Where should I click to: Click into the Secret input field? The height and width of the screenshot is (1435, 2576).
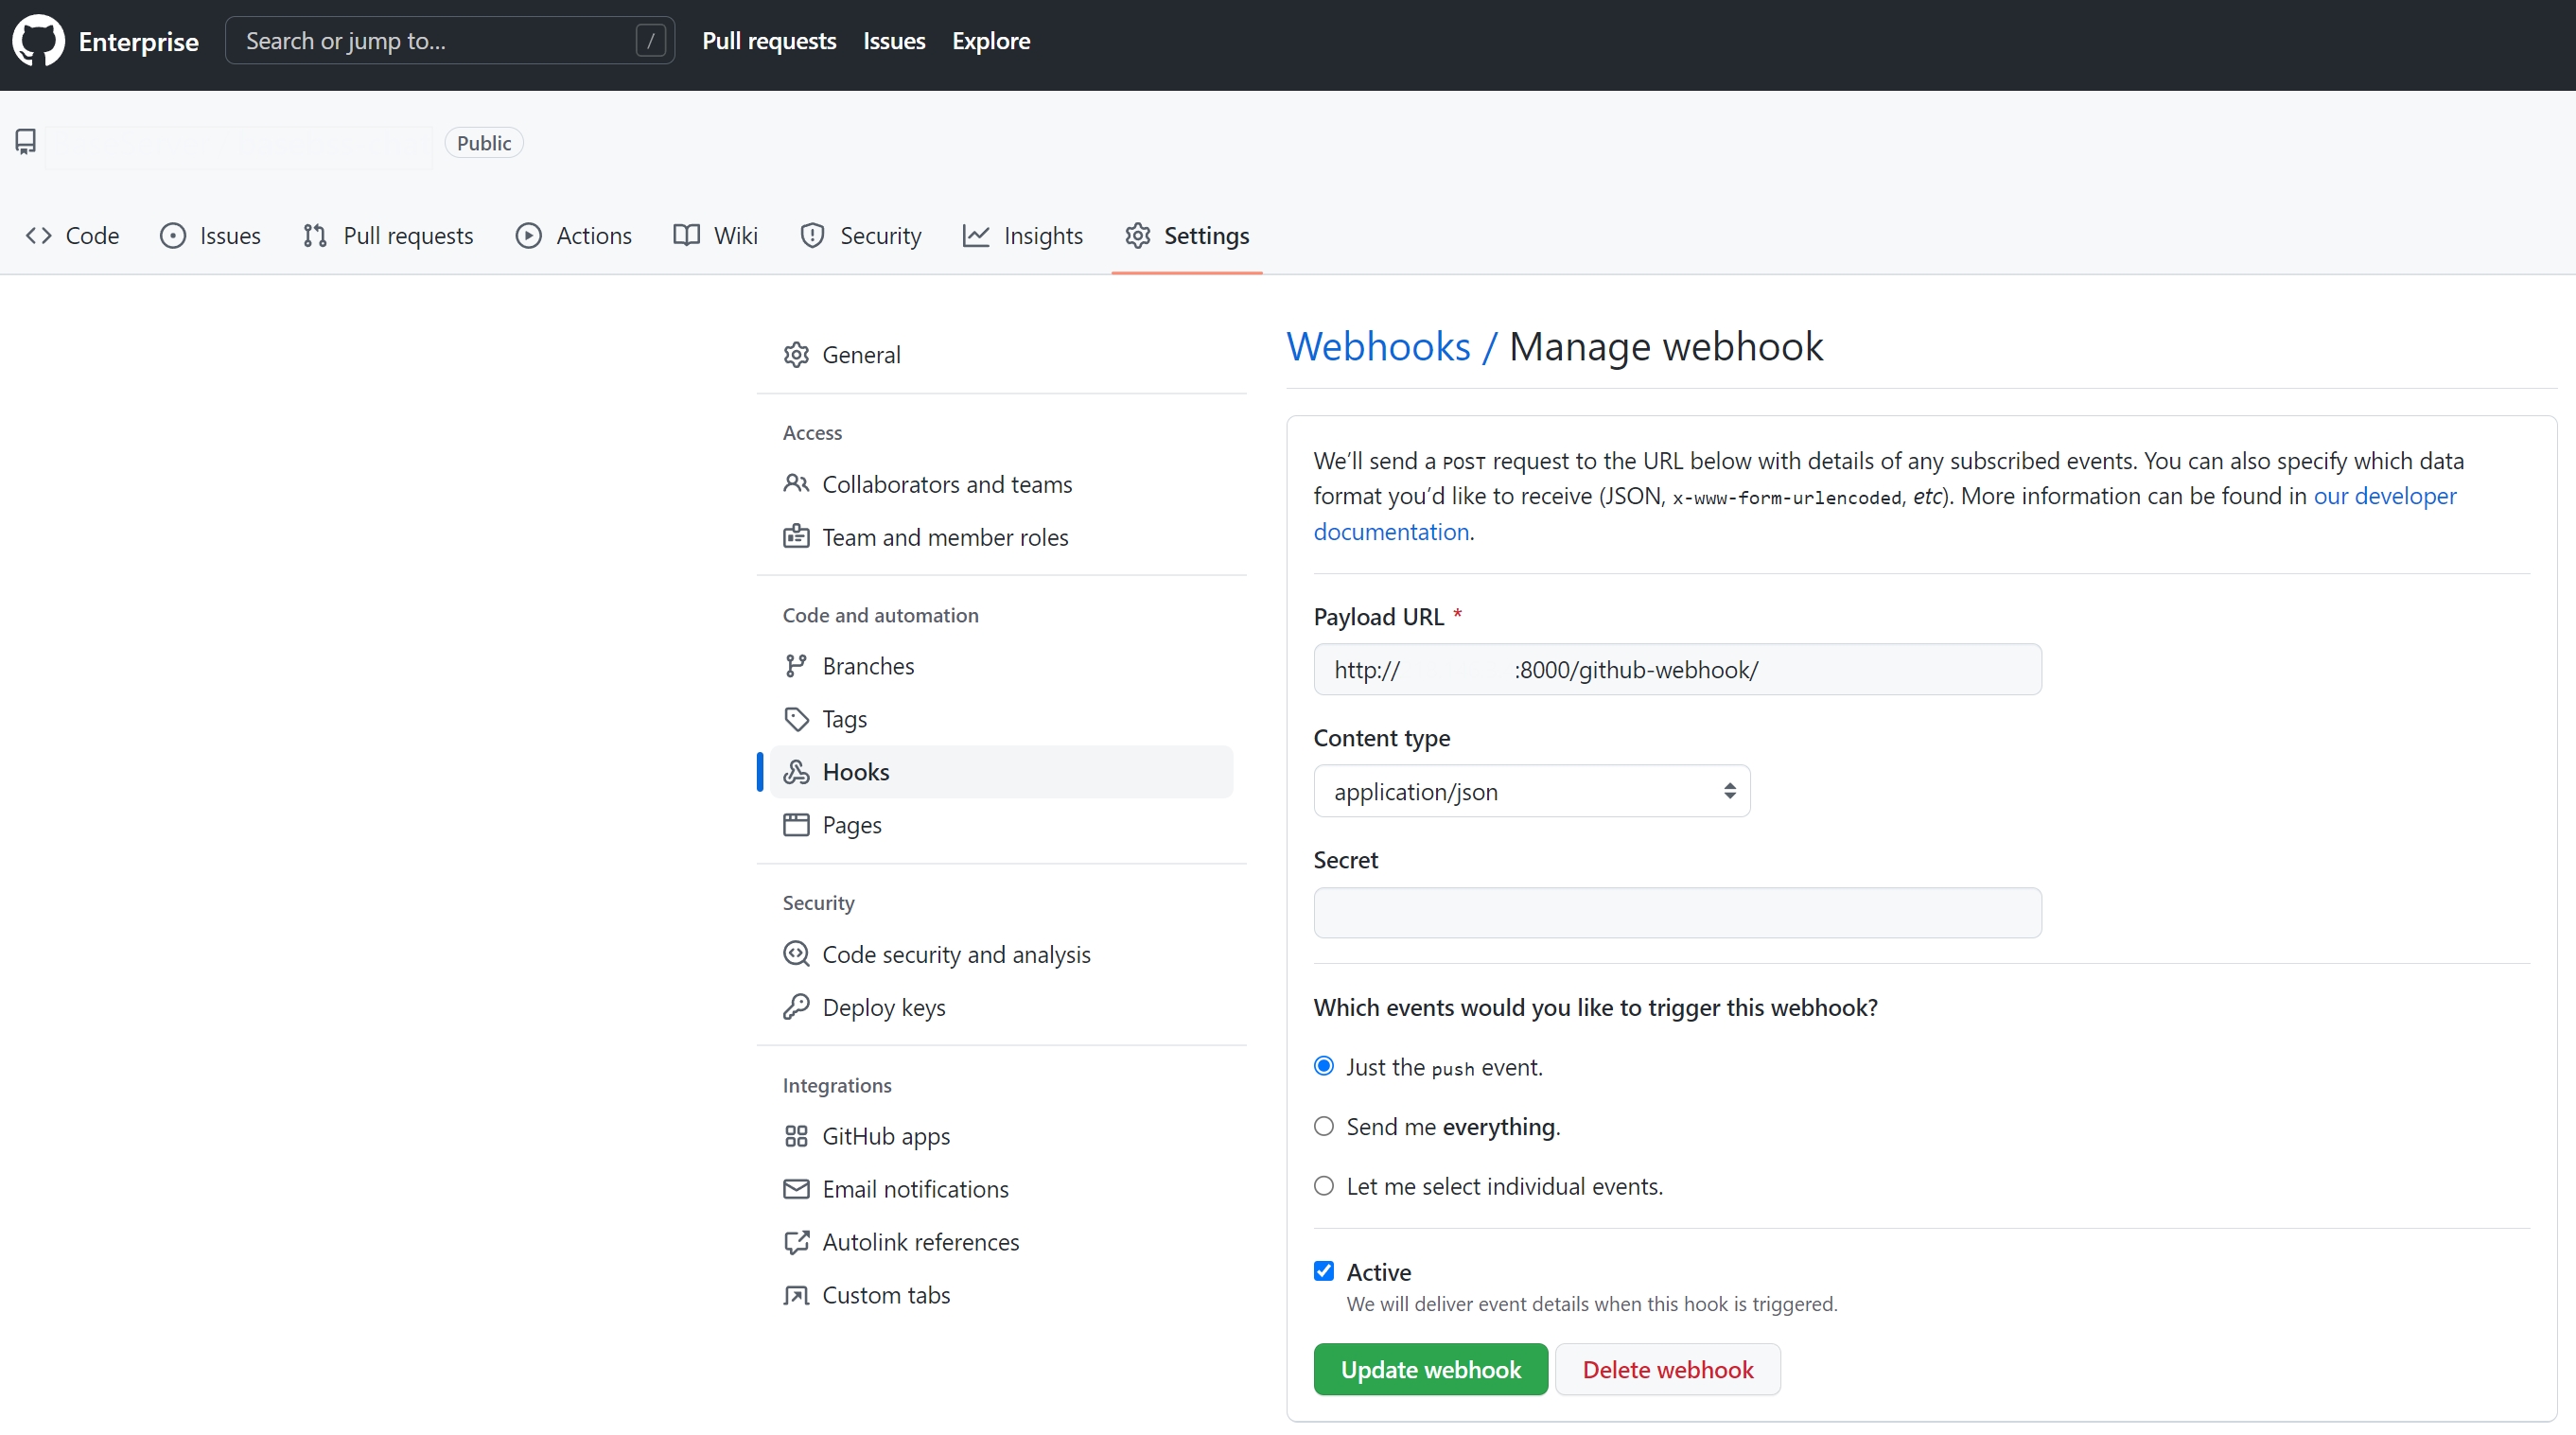(x=1677, y=913)
